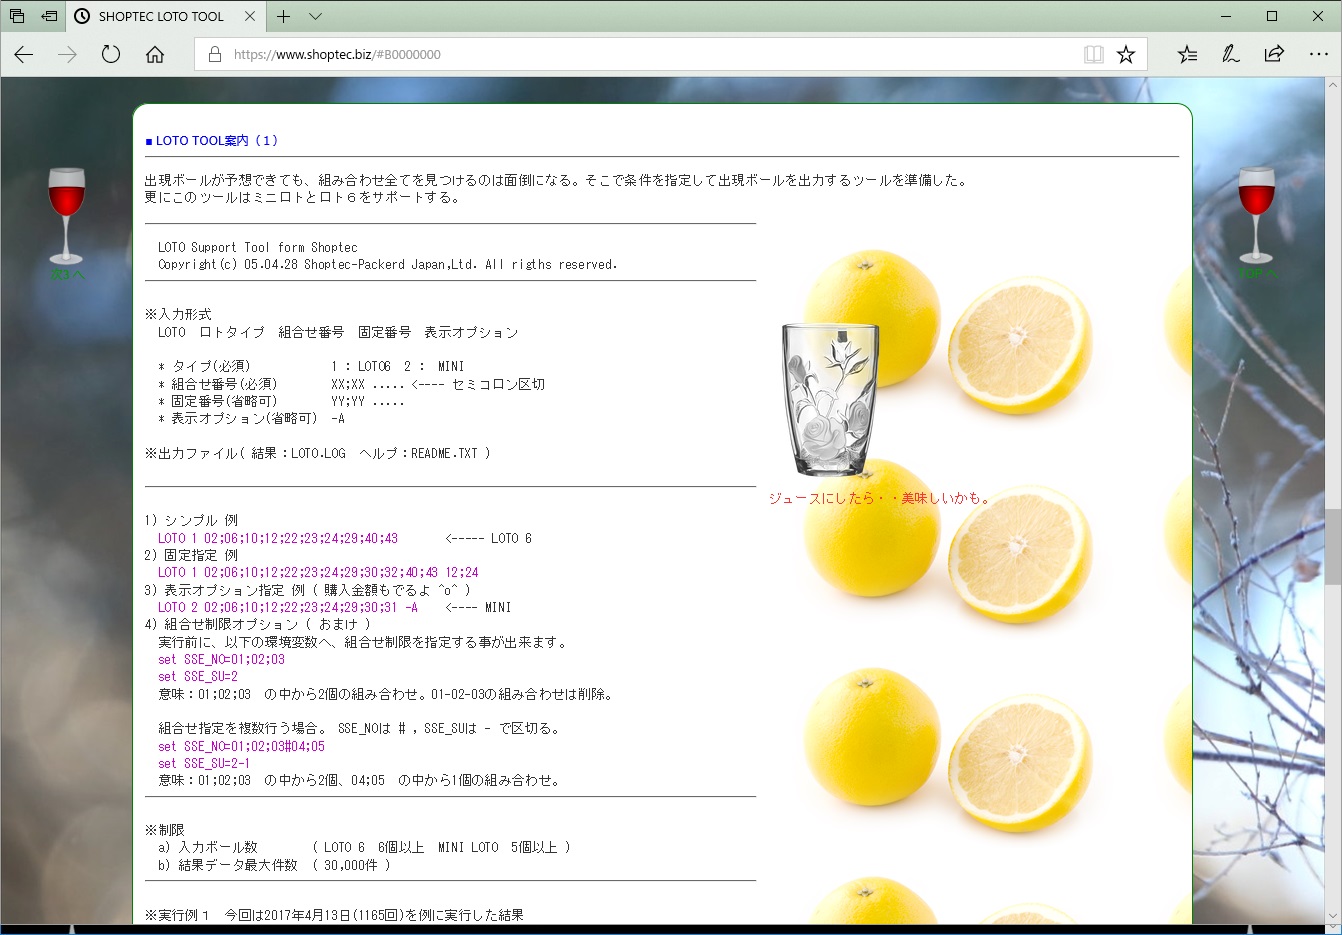Click the line 表示オプション(省略可) -A

pyautogui.click(x=251, y=418)
